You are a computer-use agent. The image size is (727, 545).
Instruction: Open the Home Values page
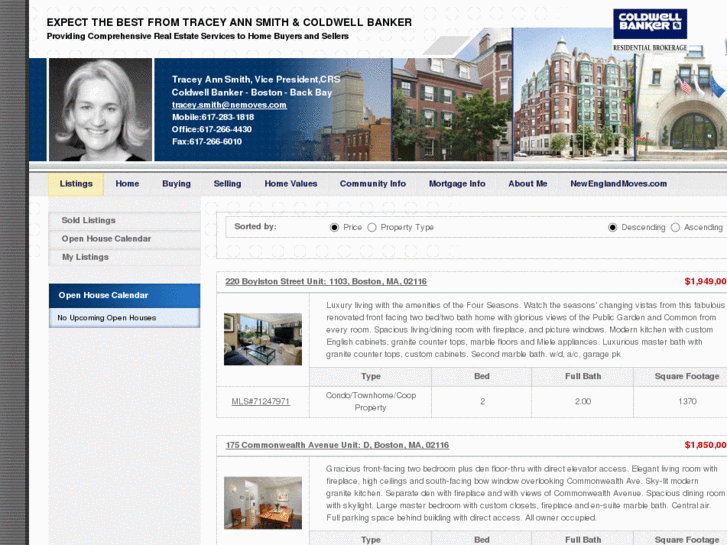click(x=291, y=184)
